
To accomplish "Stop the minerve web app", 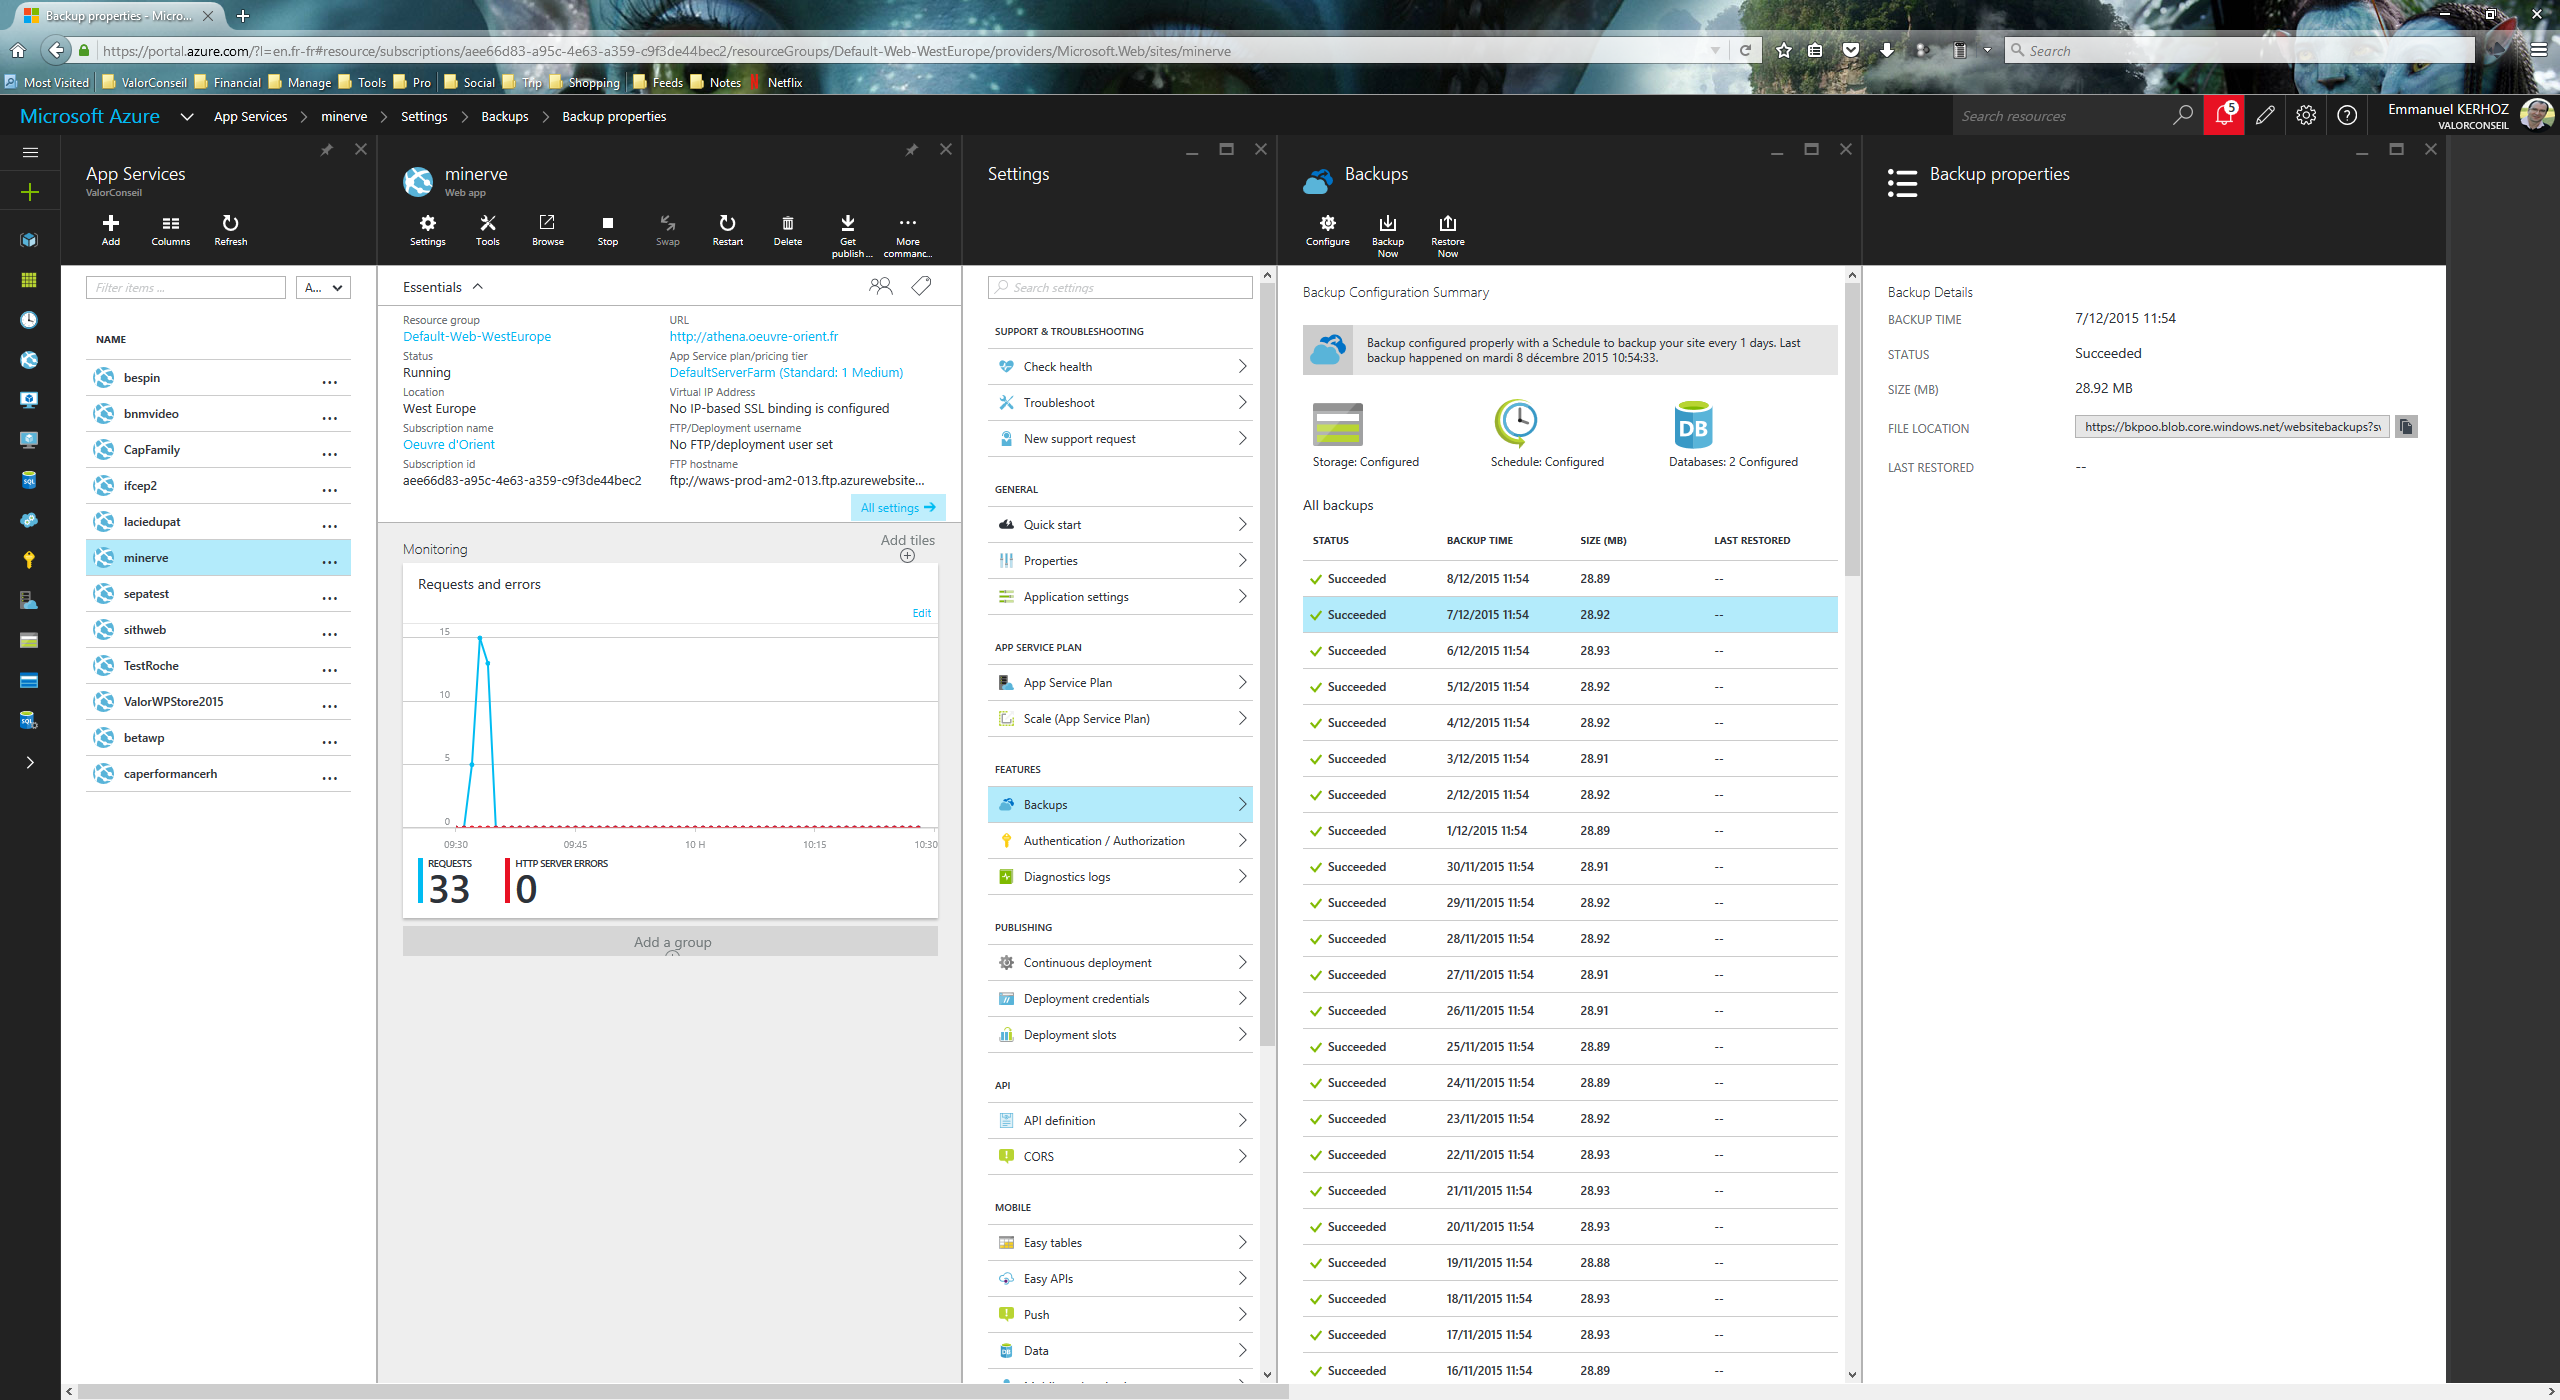I will pos(608,230).
